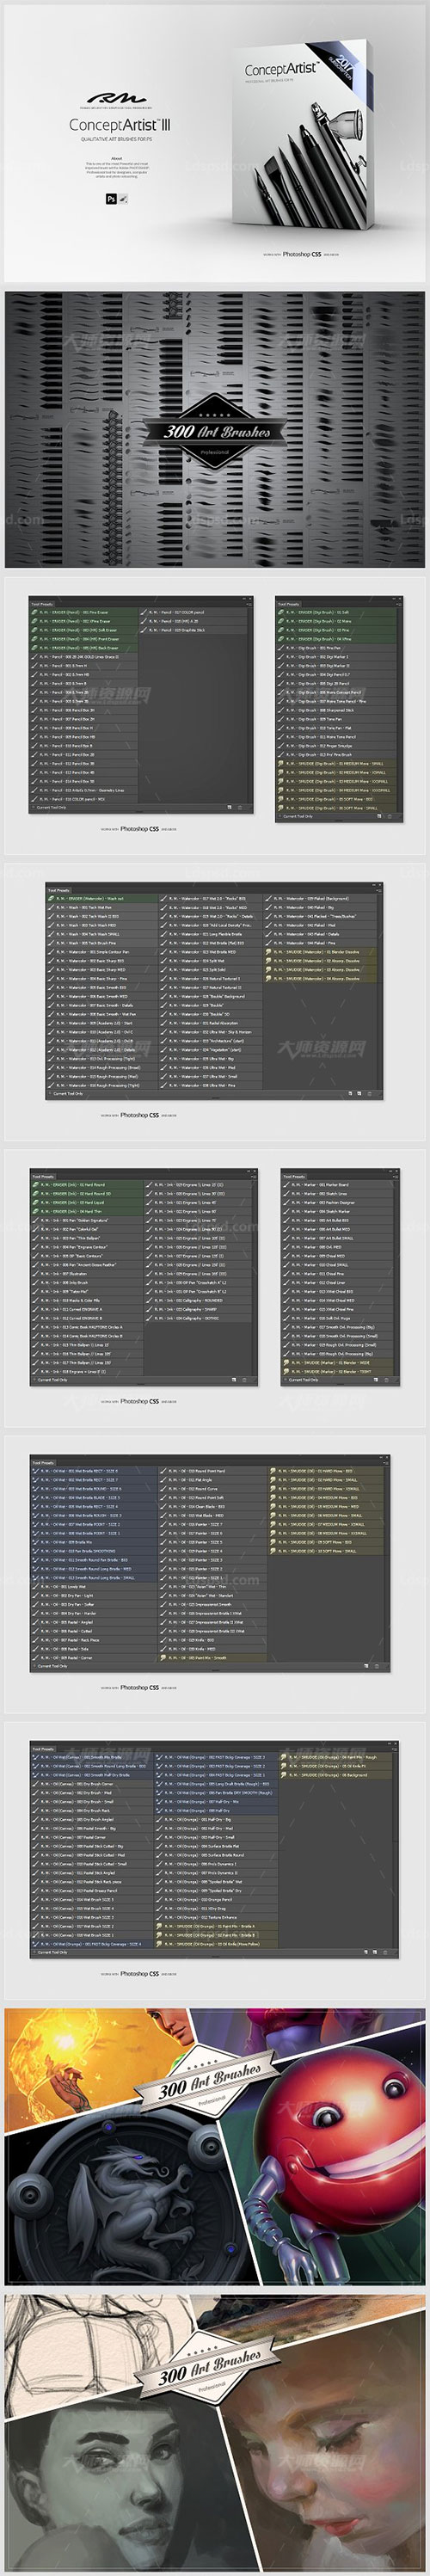Screen dimensions: 430x2576
Task: Create new preset in the Ink presets panel
Action: (x=235, y=1380)
